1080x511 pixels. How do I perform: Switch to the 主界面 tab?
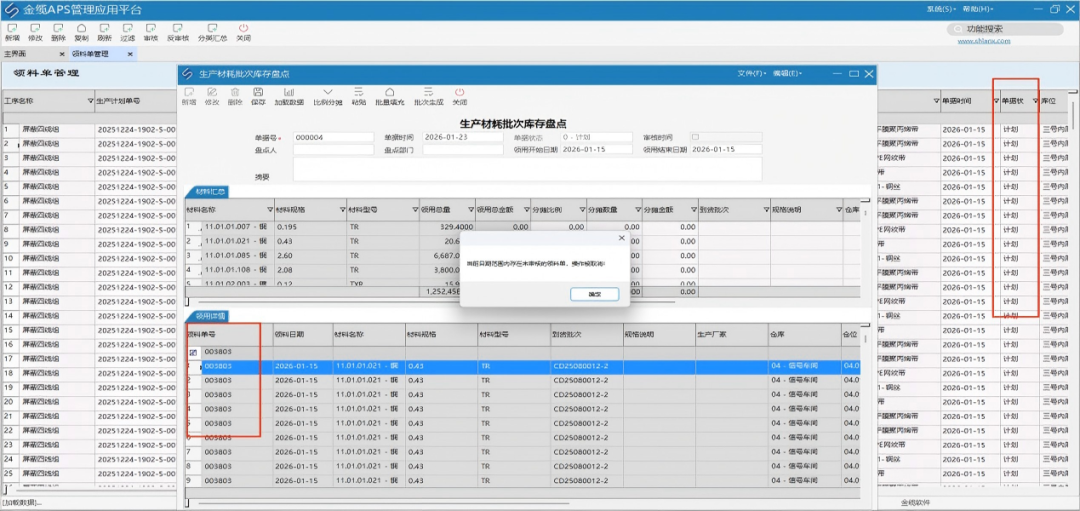tap(15, 54)
